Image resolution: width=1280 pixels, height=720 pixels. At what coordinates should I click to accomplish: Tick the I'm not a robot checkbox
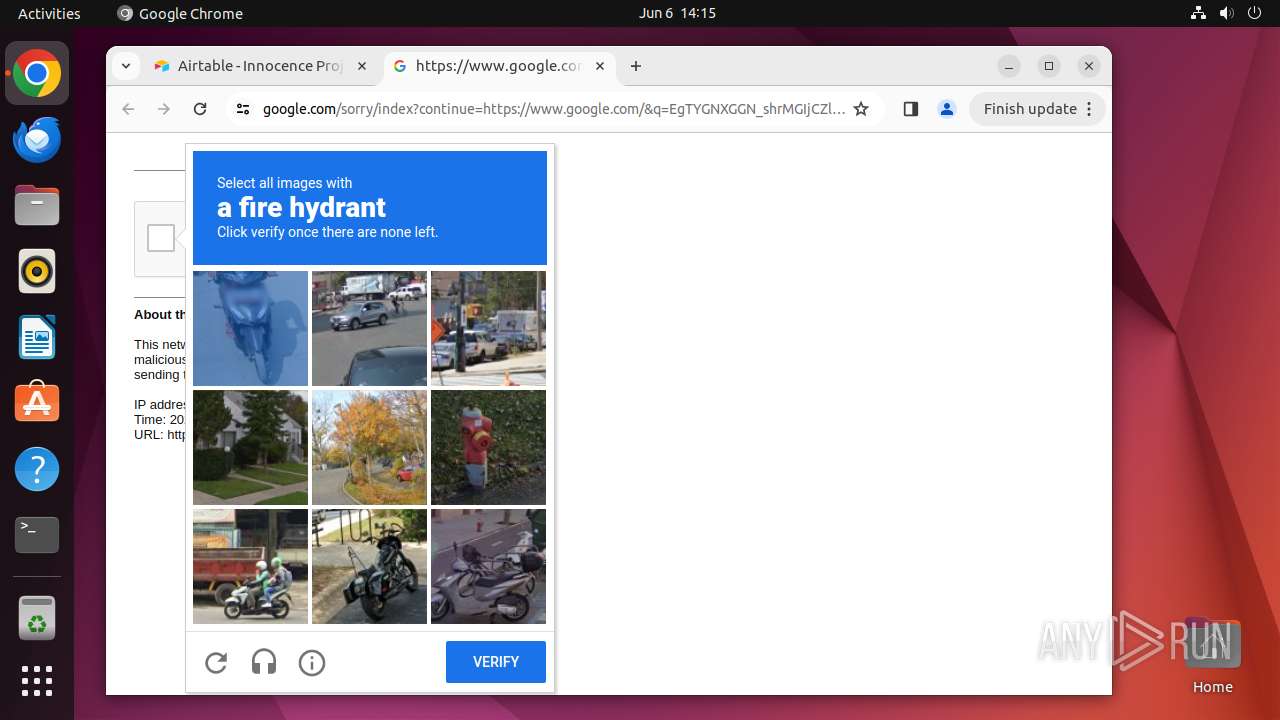[161, 238]
